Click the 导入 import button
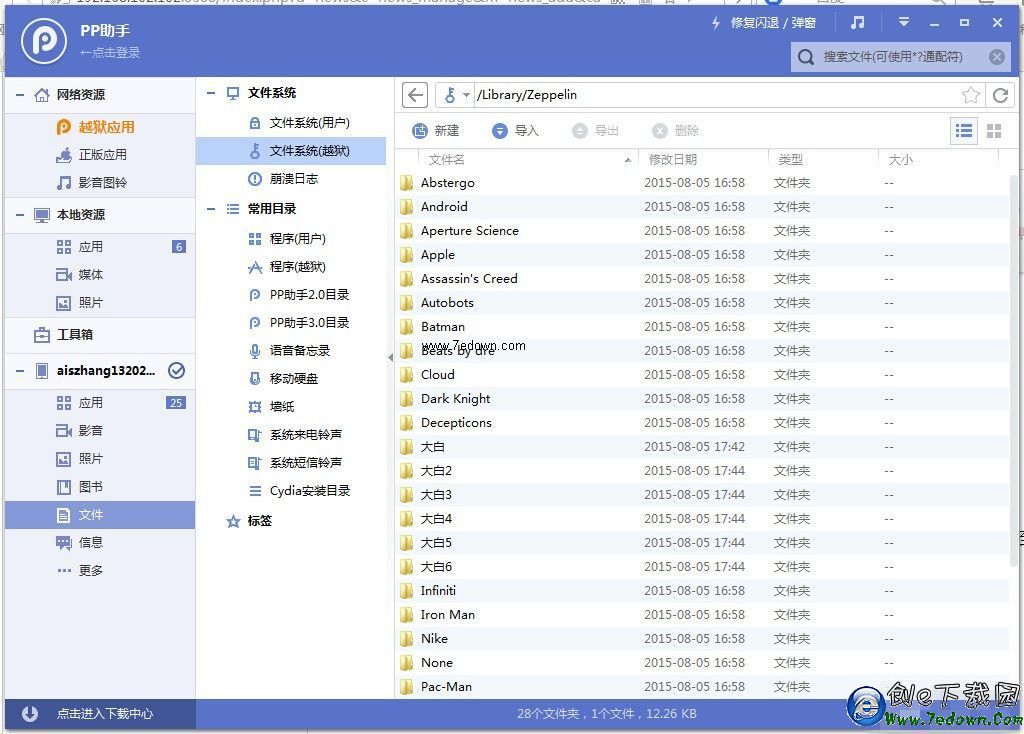 [x=515, y=130]
